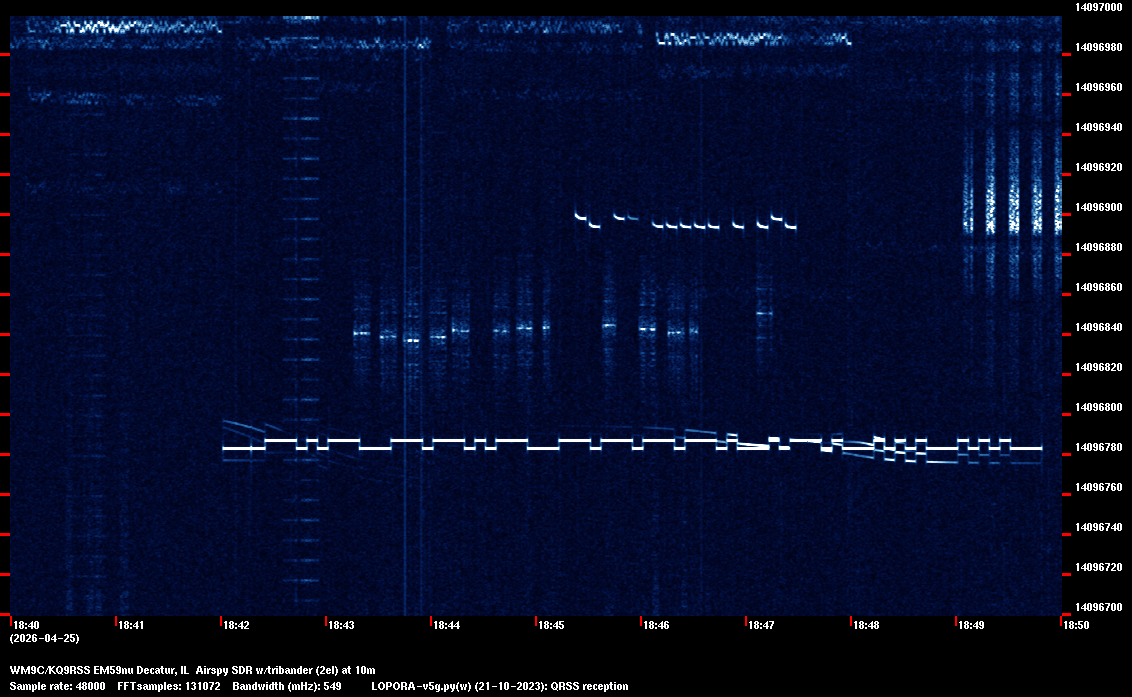Click the 14096920 frequency label
Screen dimensions: 1132x697
(1099, 168)
